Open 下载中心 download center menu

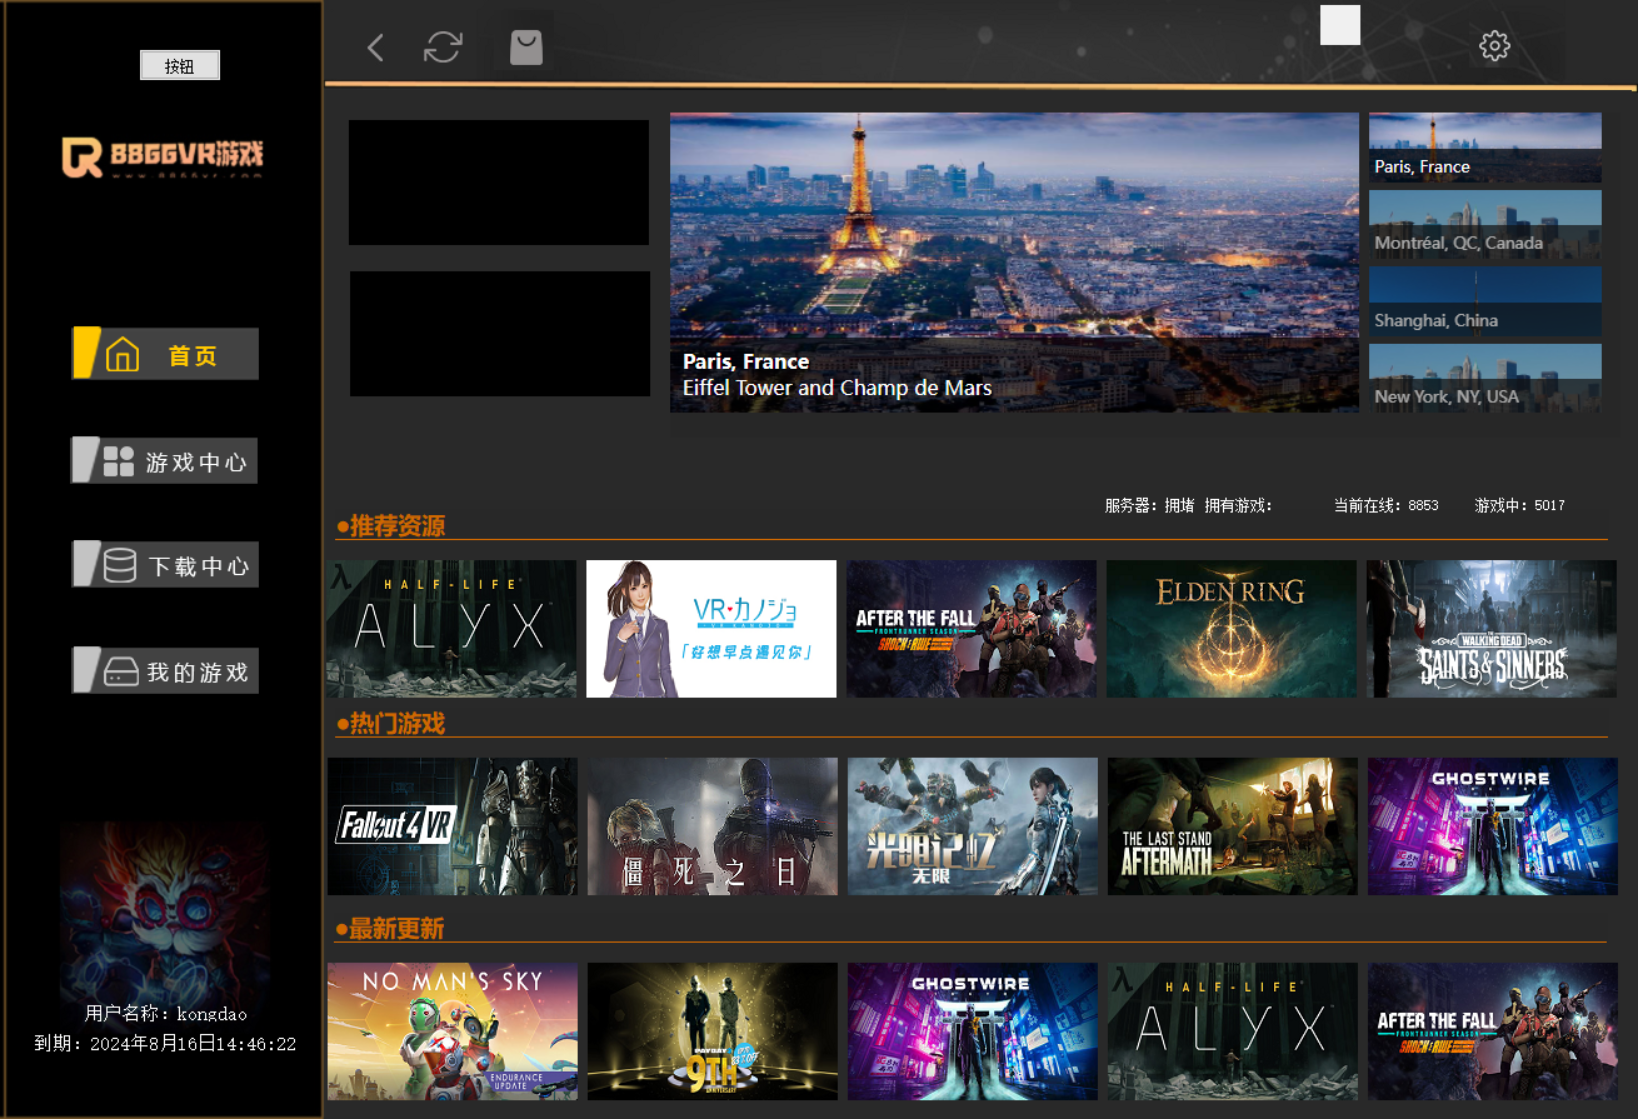pos(165,565)
